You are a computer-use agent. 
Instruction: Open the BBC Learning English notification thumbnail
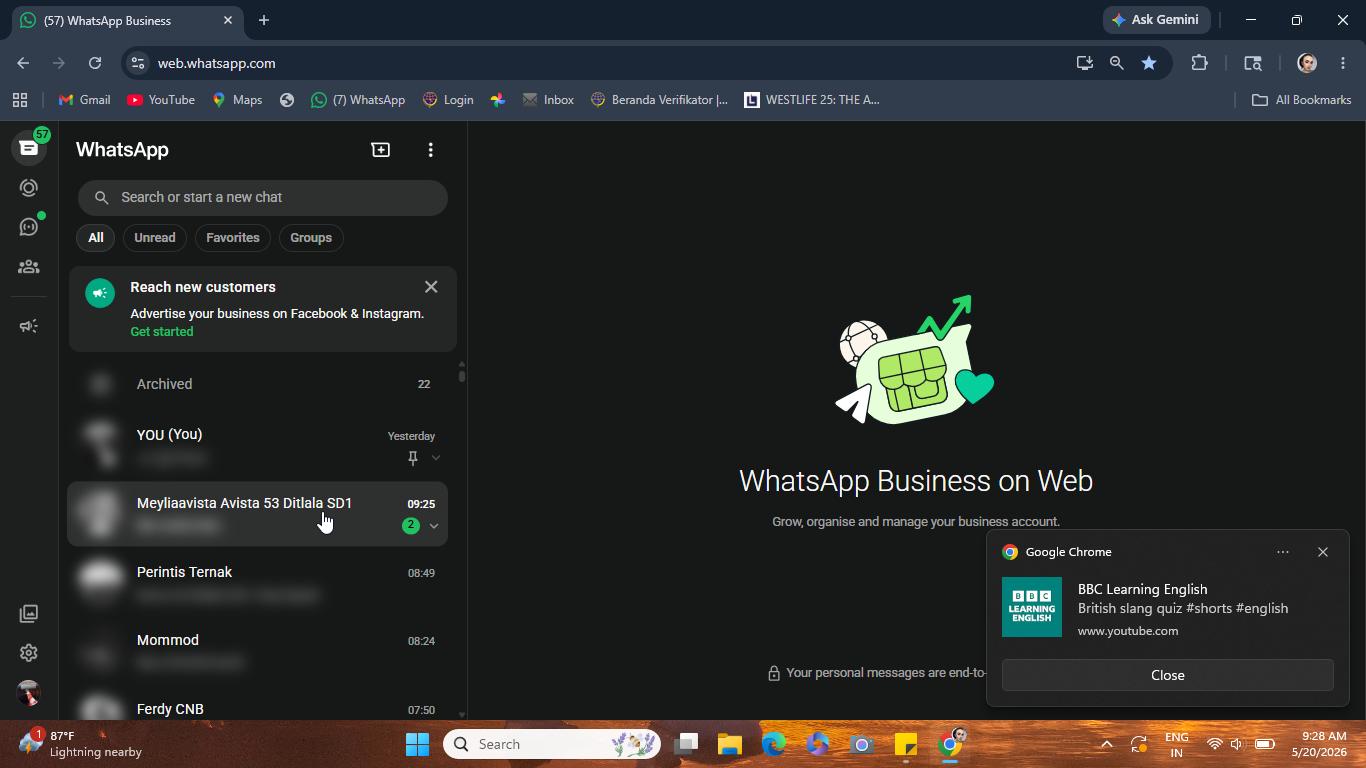[1032, 607]
